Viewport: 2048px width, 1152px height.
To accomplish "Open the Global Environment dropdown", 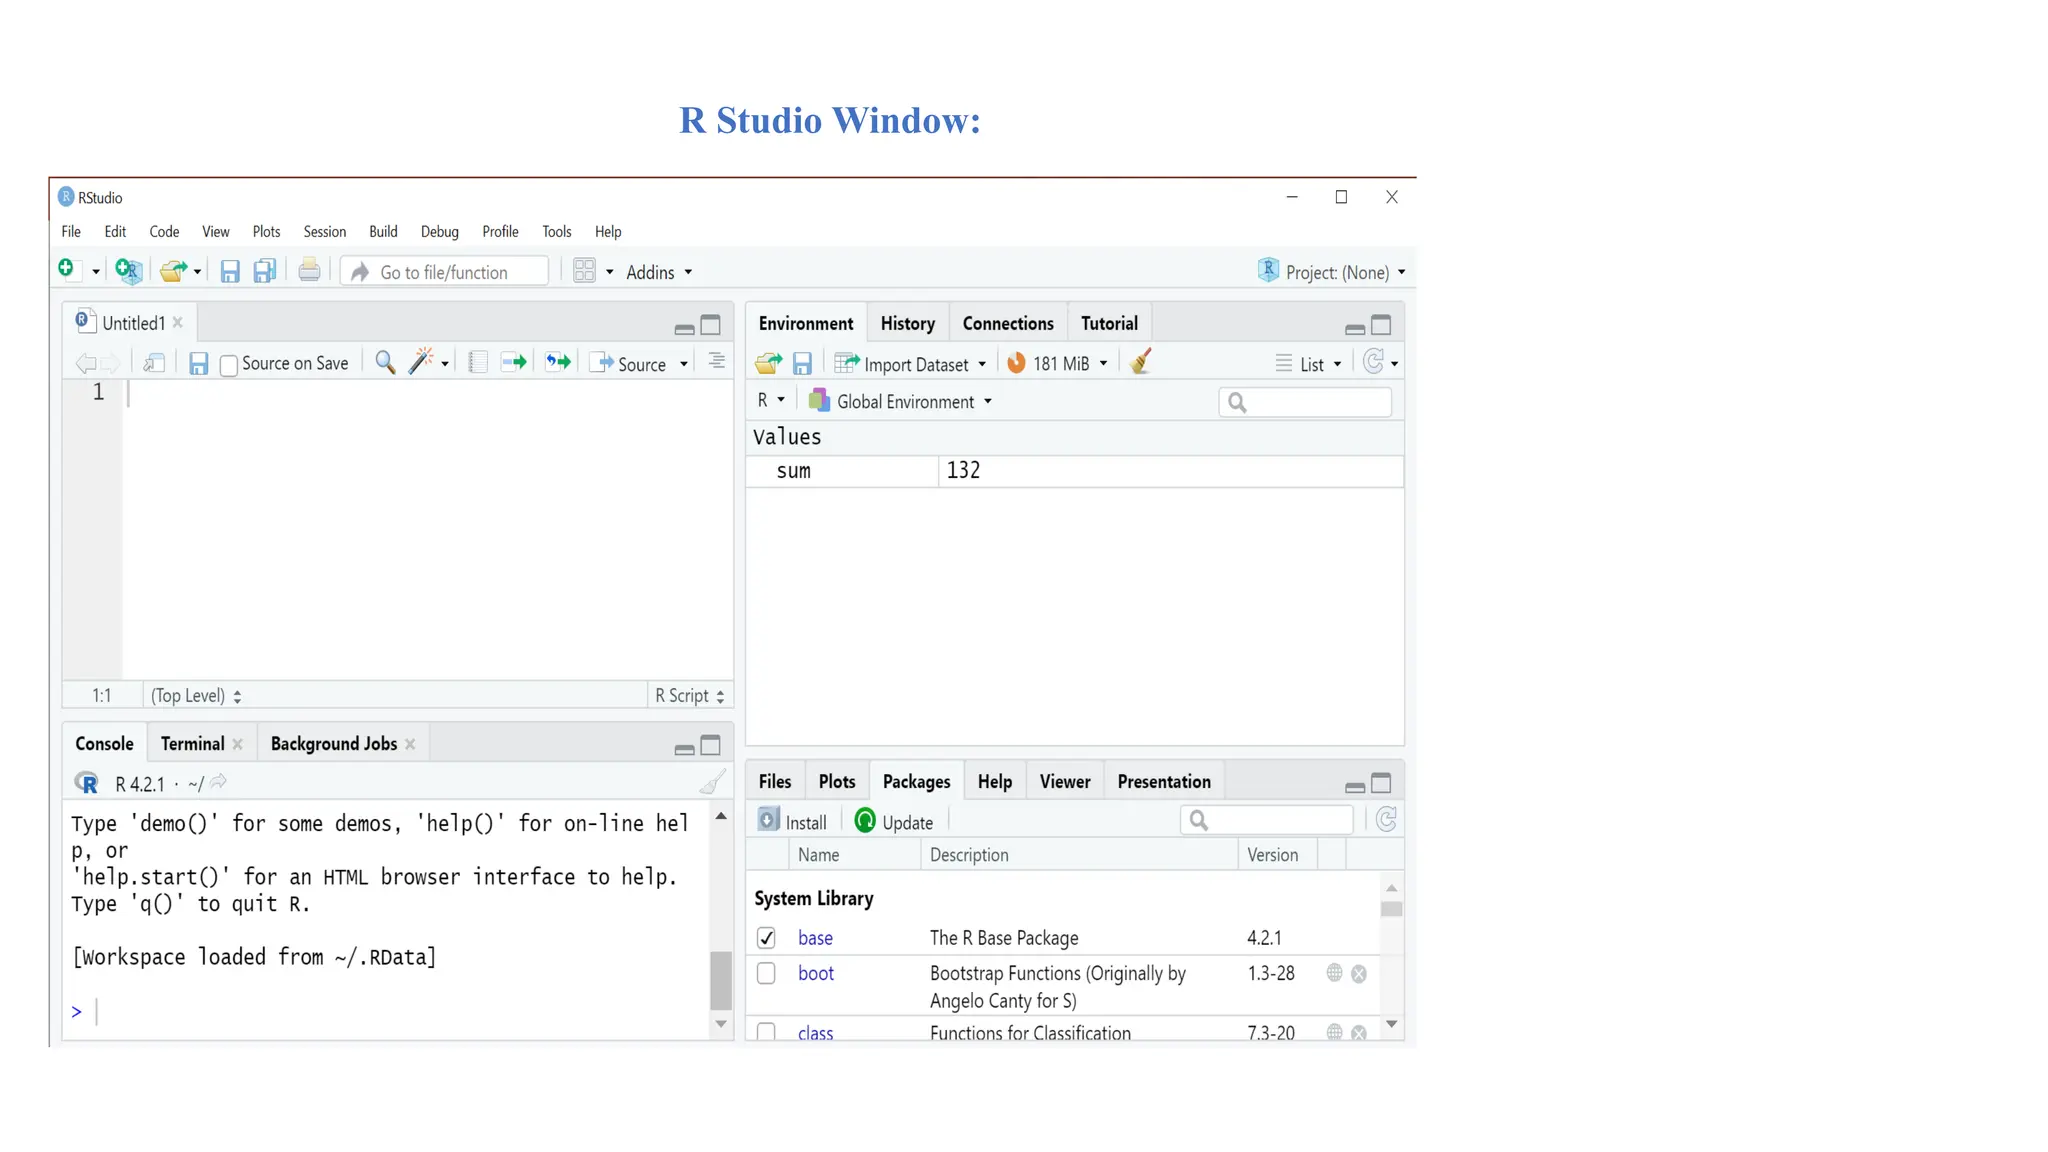I will coord(901,401).
